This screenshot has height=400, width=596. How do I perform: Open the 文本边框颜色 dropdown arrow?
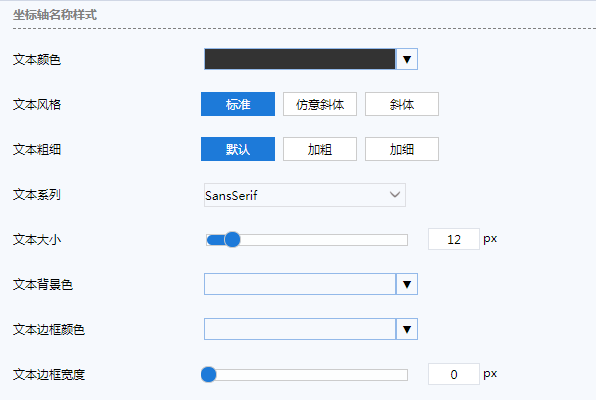click(407, 329)
